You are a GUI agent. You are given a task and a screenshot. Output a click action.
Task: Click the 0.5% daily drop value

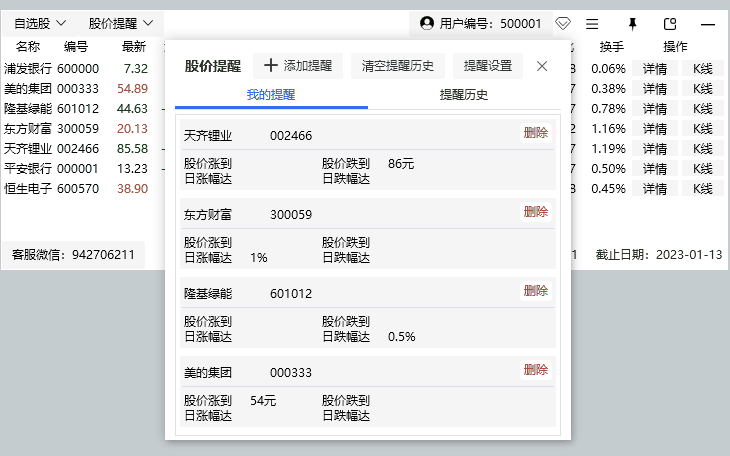point(402,337)
